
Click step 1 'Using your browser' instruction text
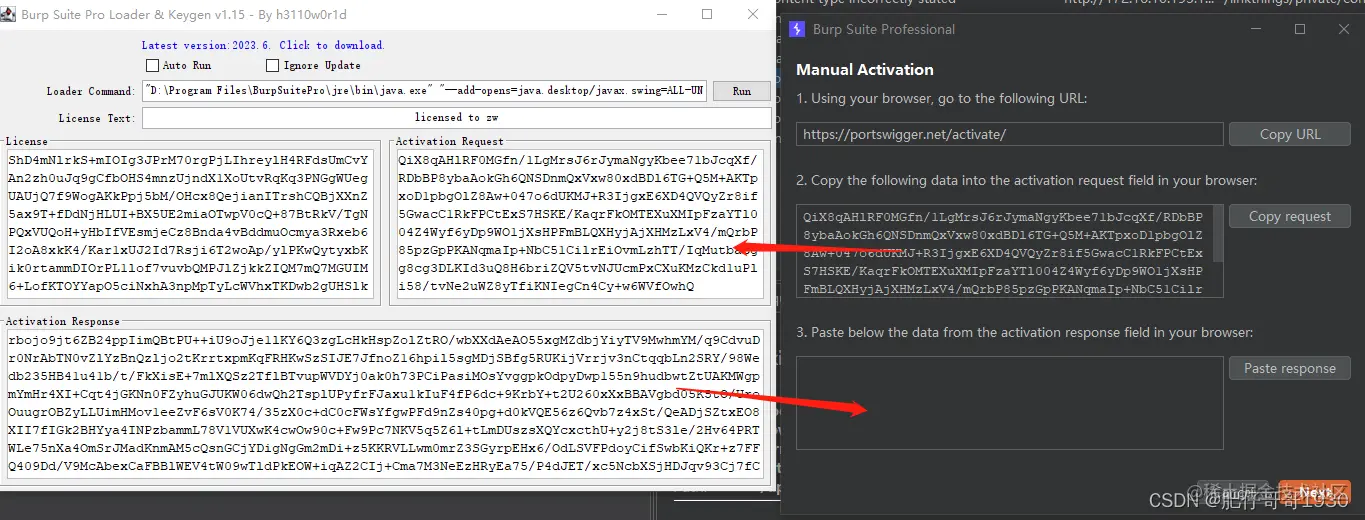pyautogui.click(x=941, y=99)
